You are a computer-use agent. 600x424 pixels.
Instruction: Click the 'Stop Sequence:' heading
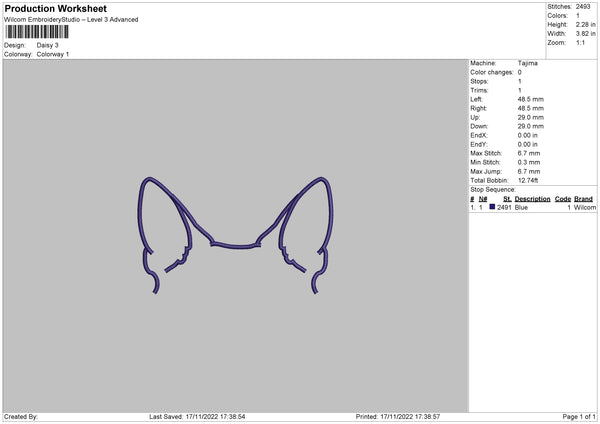[x=493, y=189]
